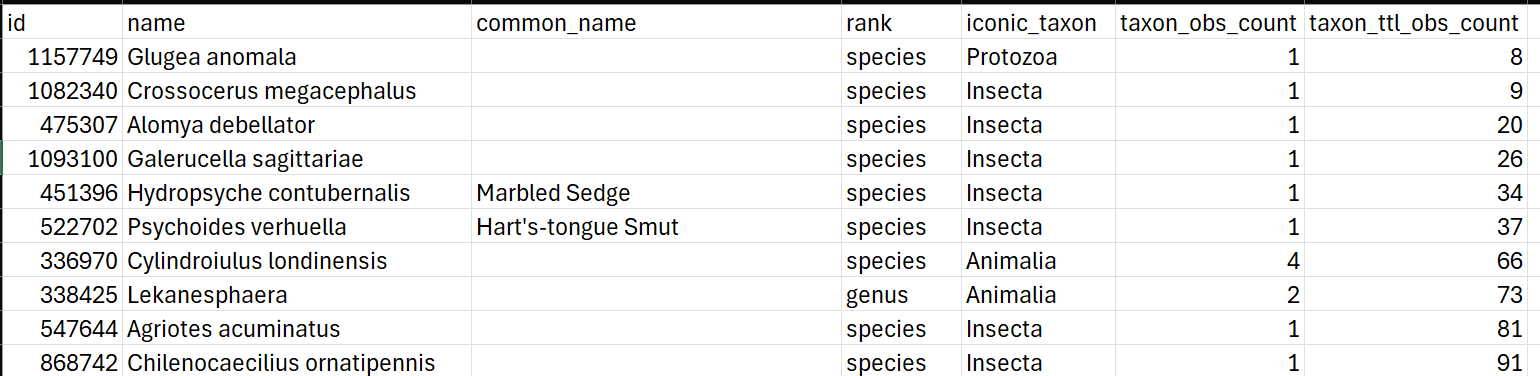The height and width of the screenshot is (376, 1540).
Task: Click the Hart's-tongue Smut cell
Action: pos(657,227)
